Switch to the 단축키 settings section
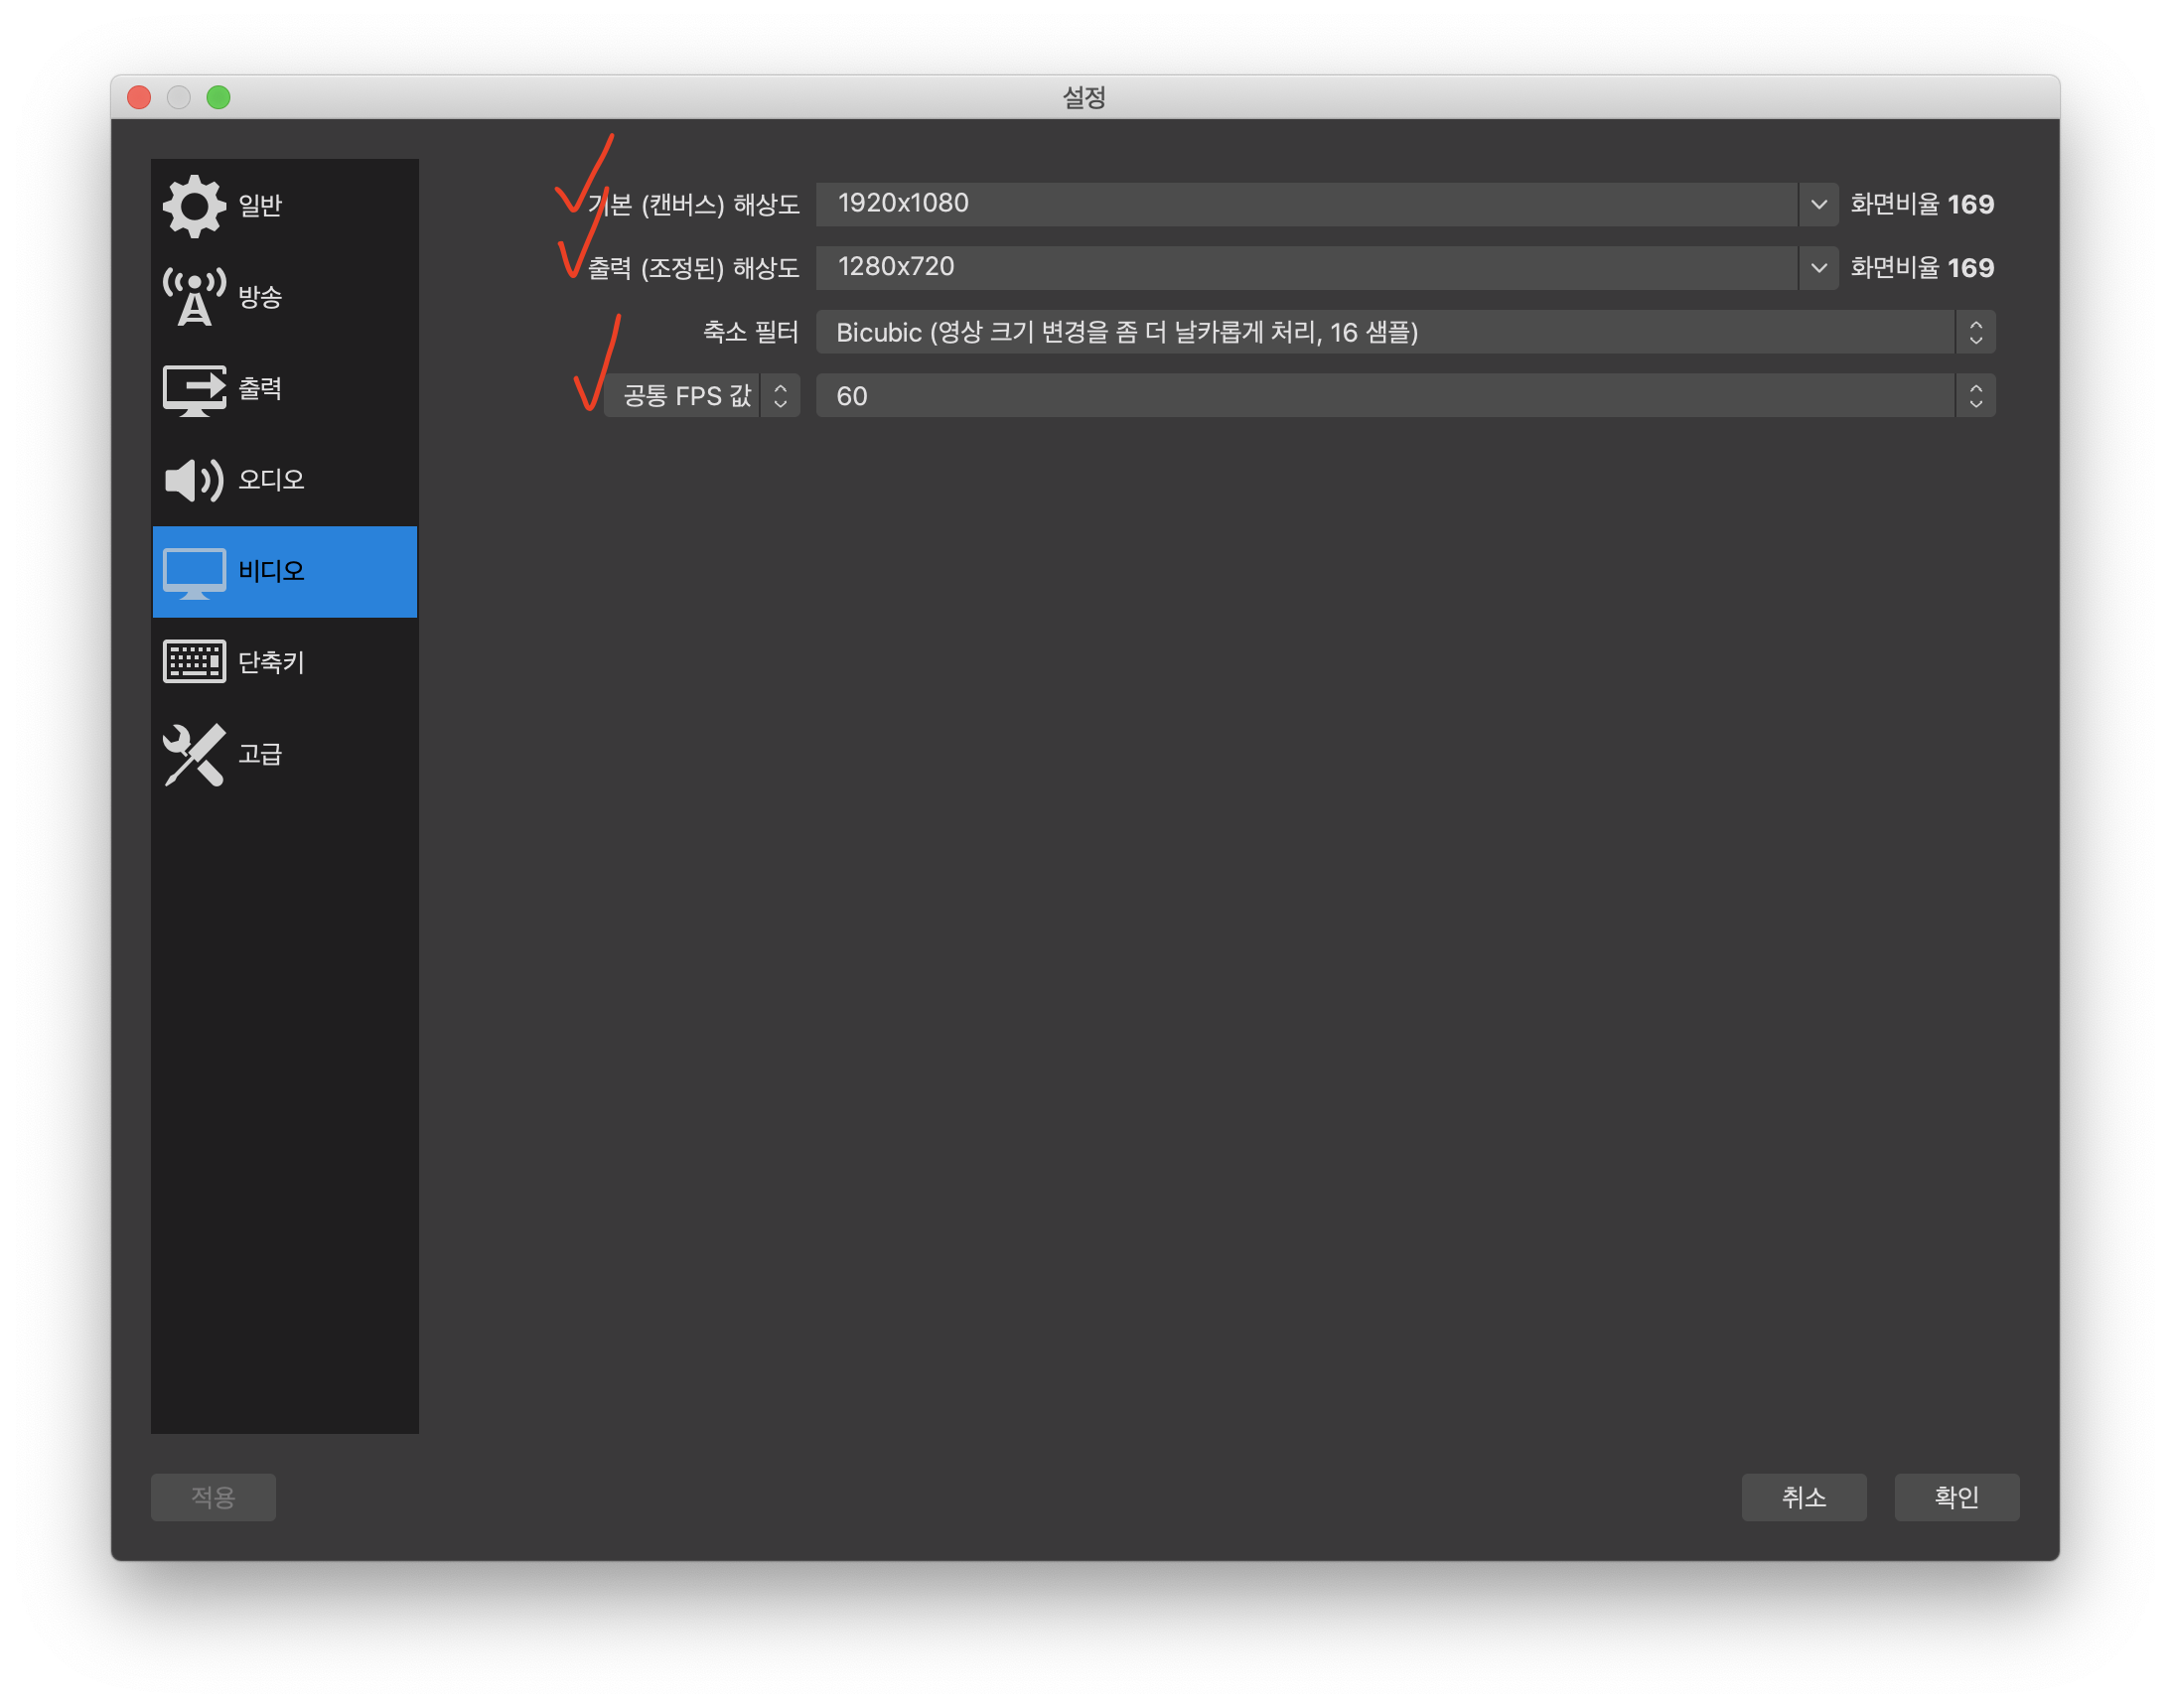 click(x=271, y=662)
